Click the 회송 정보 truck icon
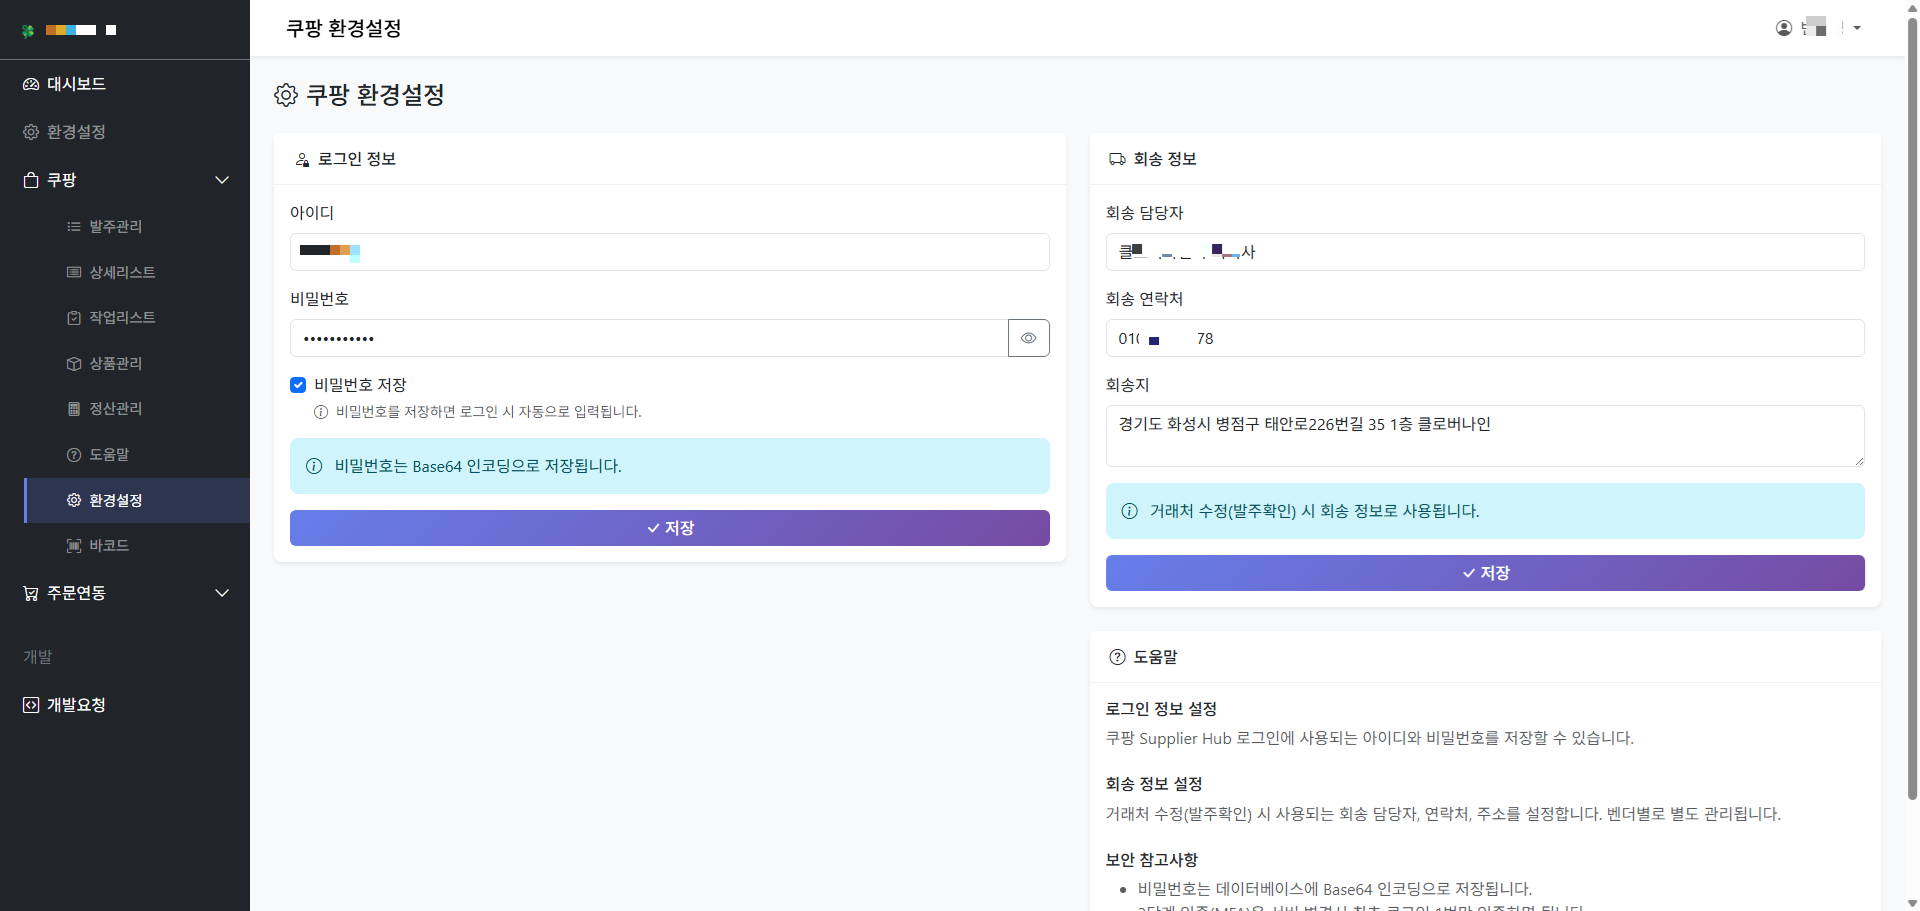 point(1118,160)
